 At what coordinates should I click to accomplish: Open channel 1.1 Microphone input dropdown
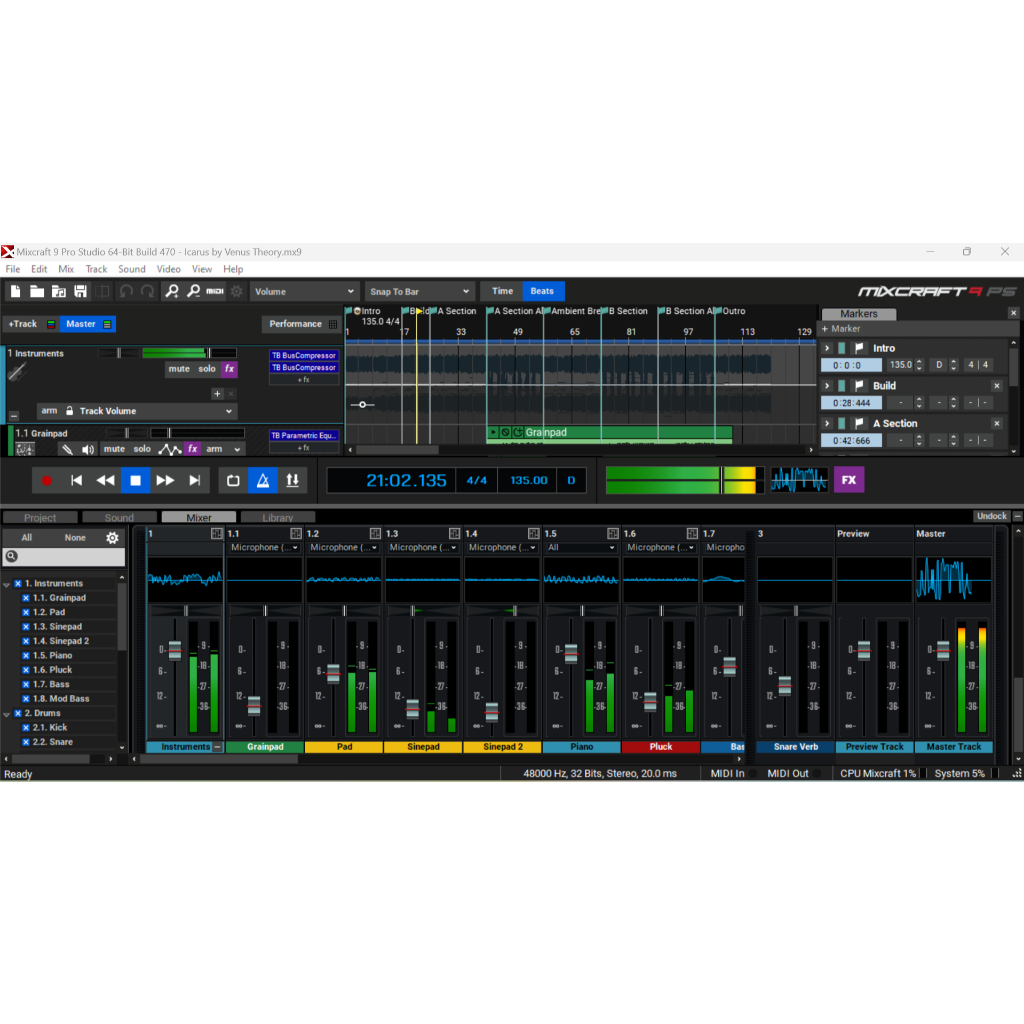[x=264, y=548]
